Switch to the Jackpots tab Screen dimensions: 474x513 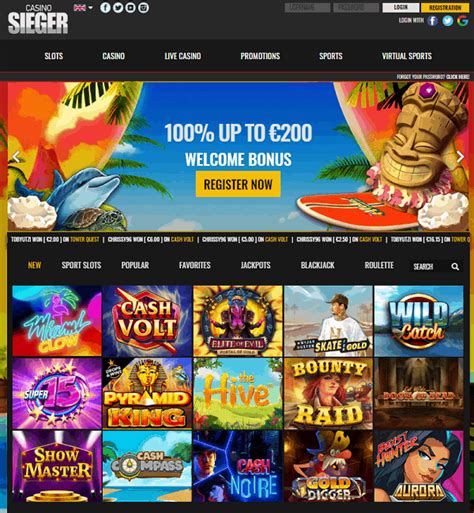256,265
